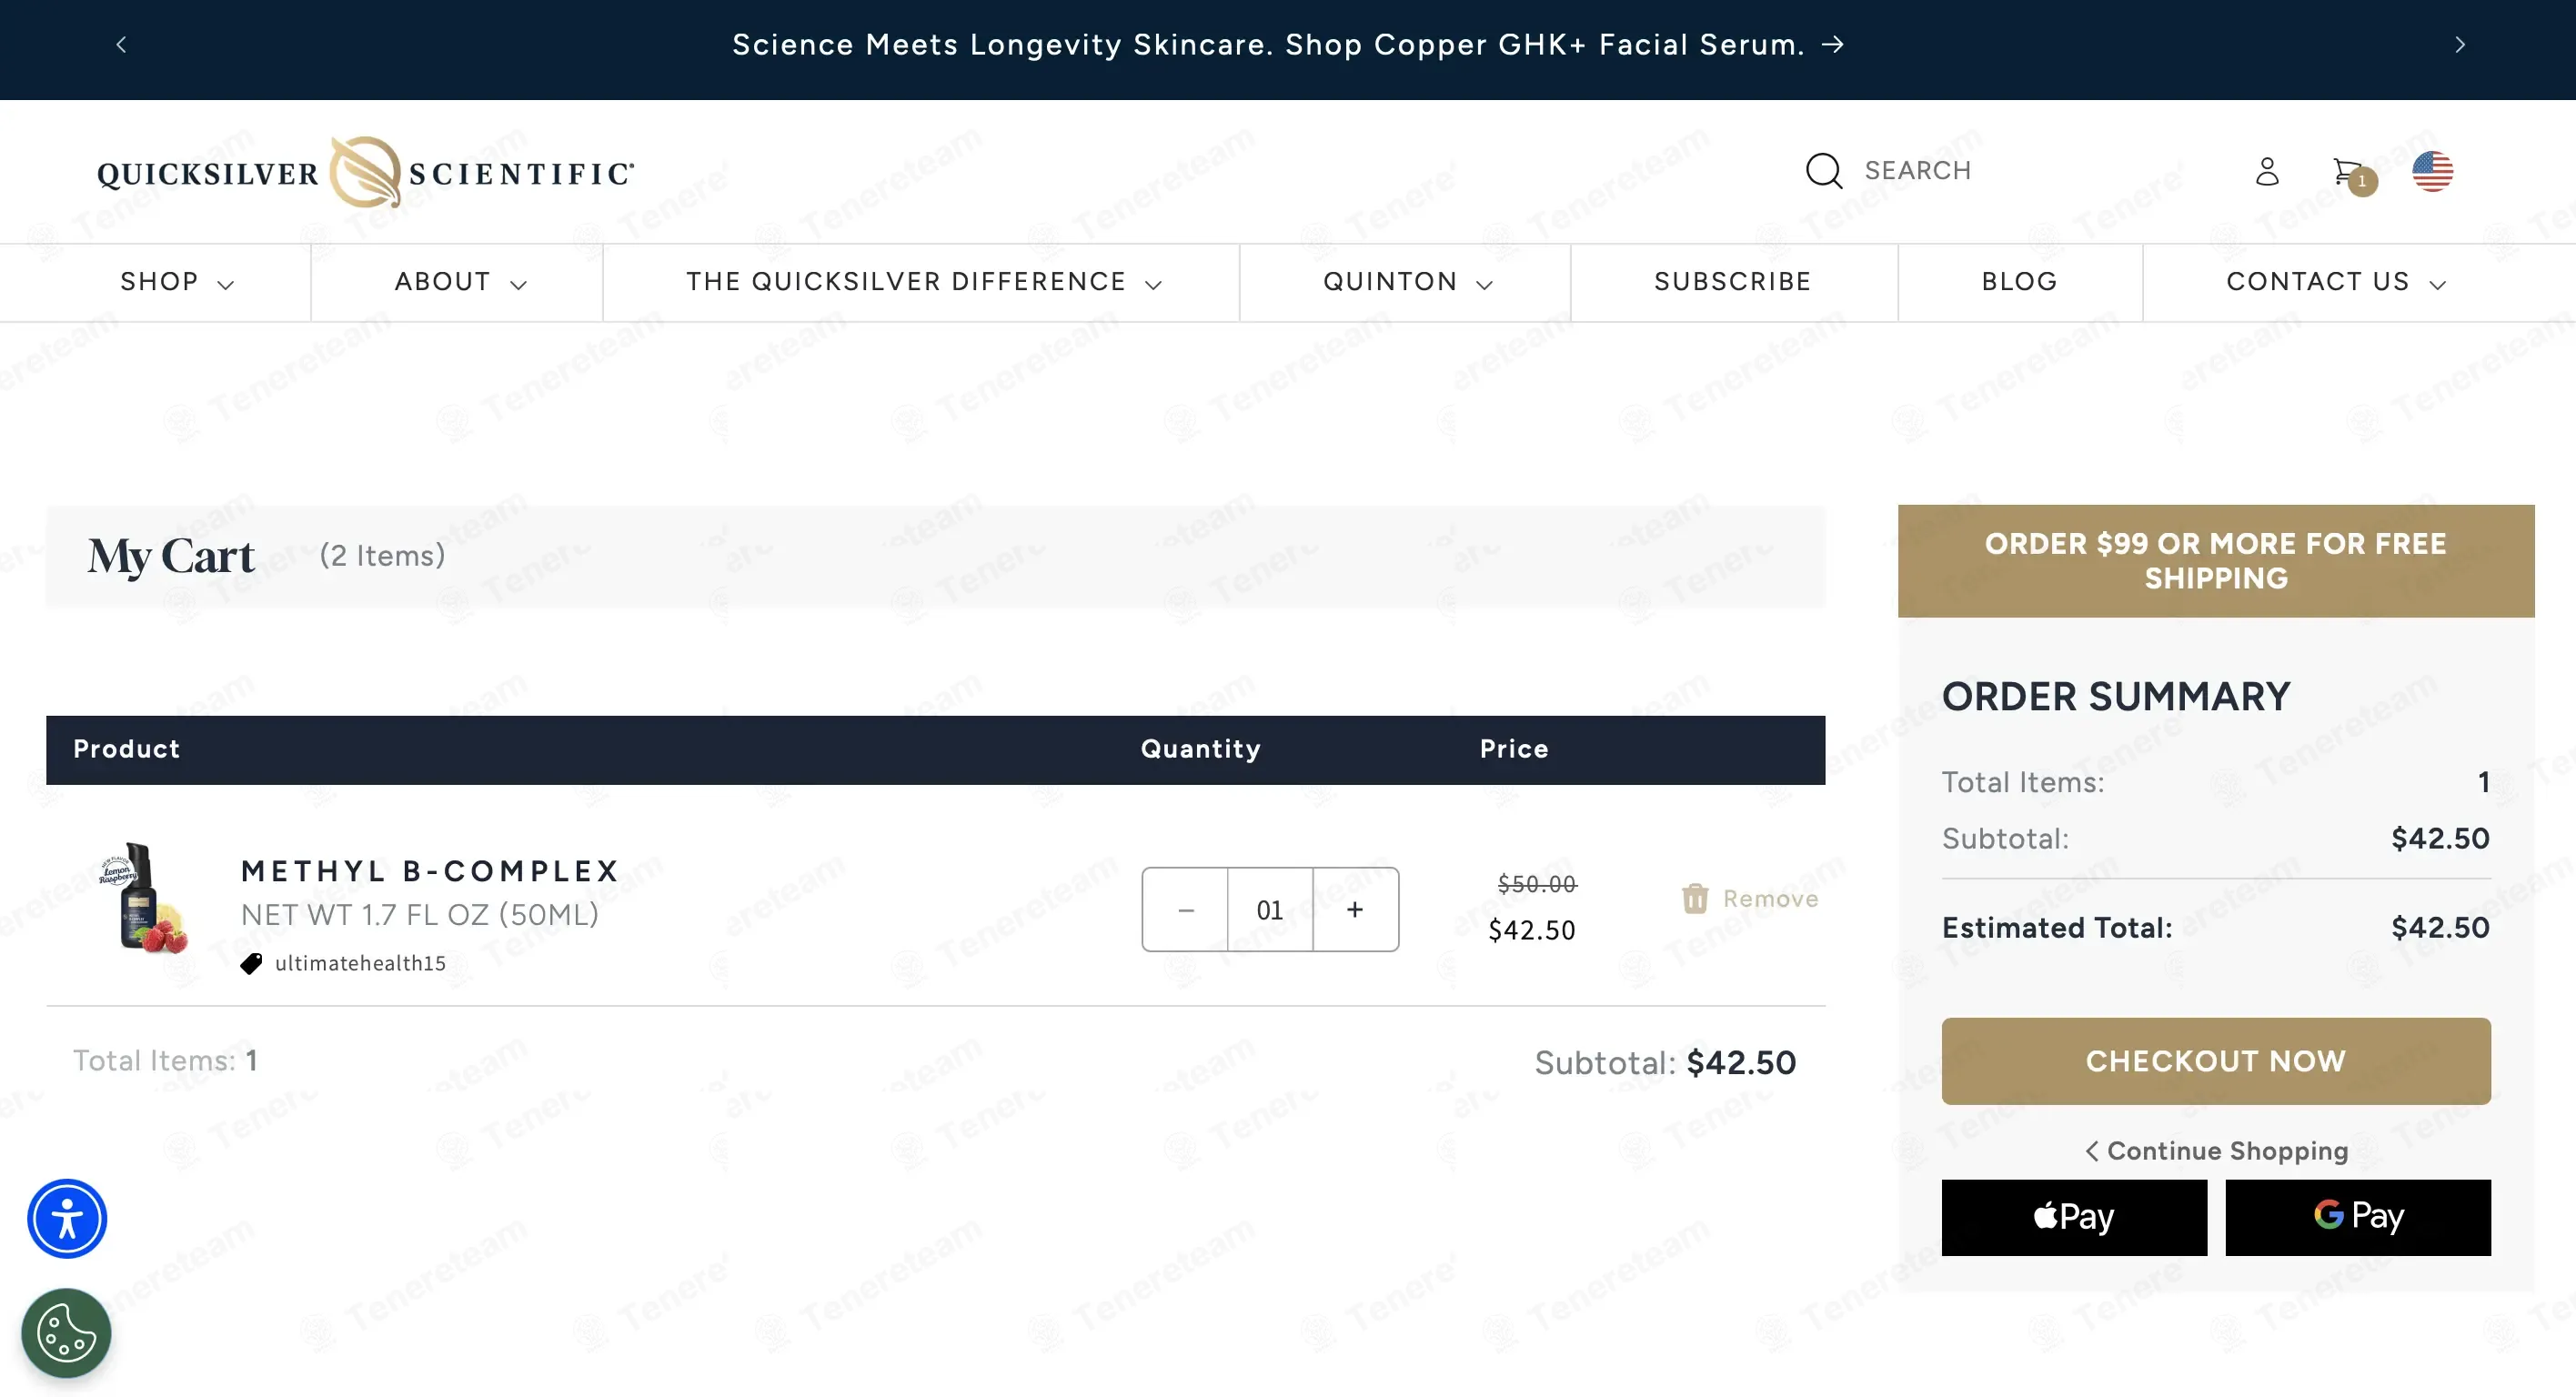This screenshot has width=2576, height=1397.
Task: Click the free shipping $99 banner
Action: click(x=2215, y=561)
